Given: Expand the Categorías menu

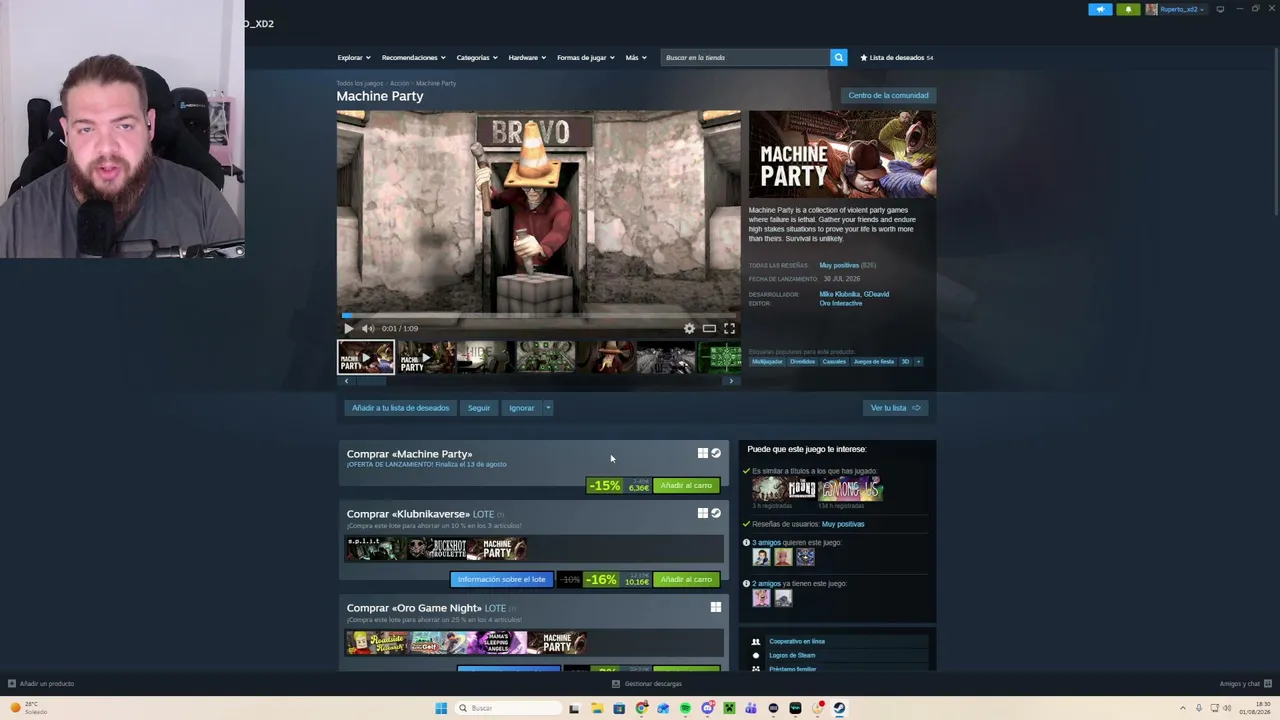Looking at the screenshot, I should (x=477, y=57).
